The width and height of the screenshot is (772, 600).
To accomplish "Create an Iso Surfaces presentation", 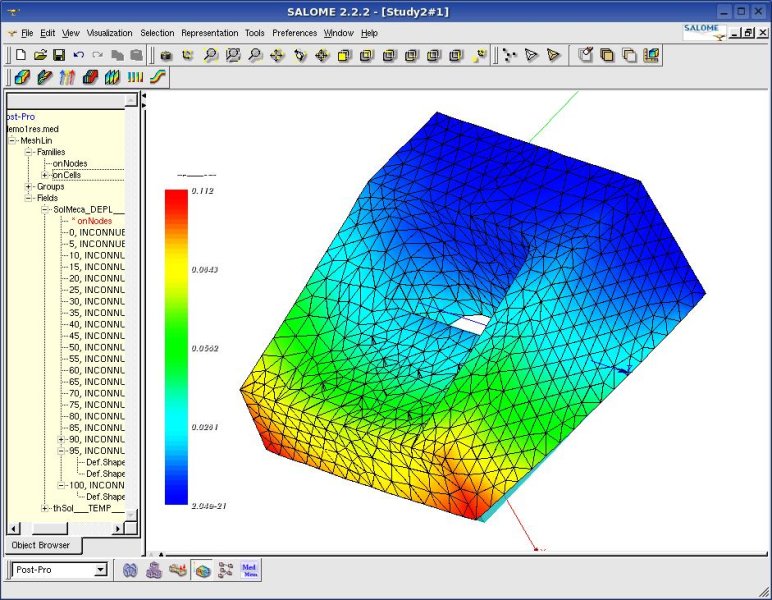I will (90, 77).
